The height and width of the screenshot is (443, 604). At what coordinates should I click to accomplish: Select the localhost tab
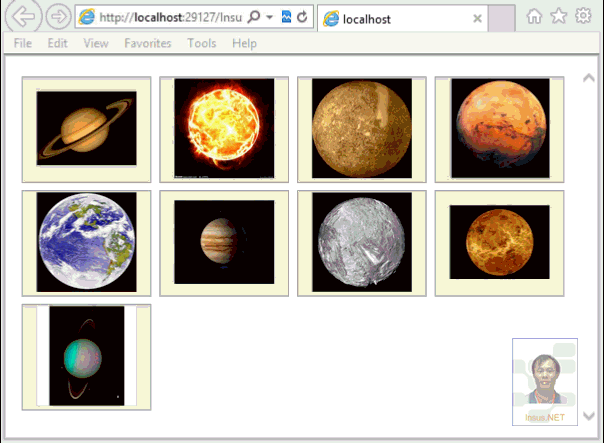click(x=402, y=18)
